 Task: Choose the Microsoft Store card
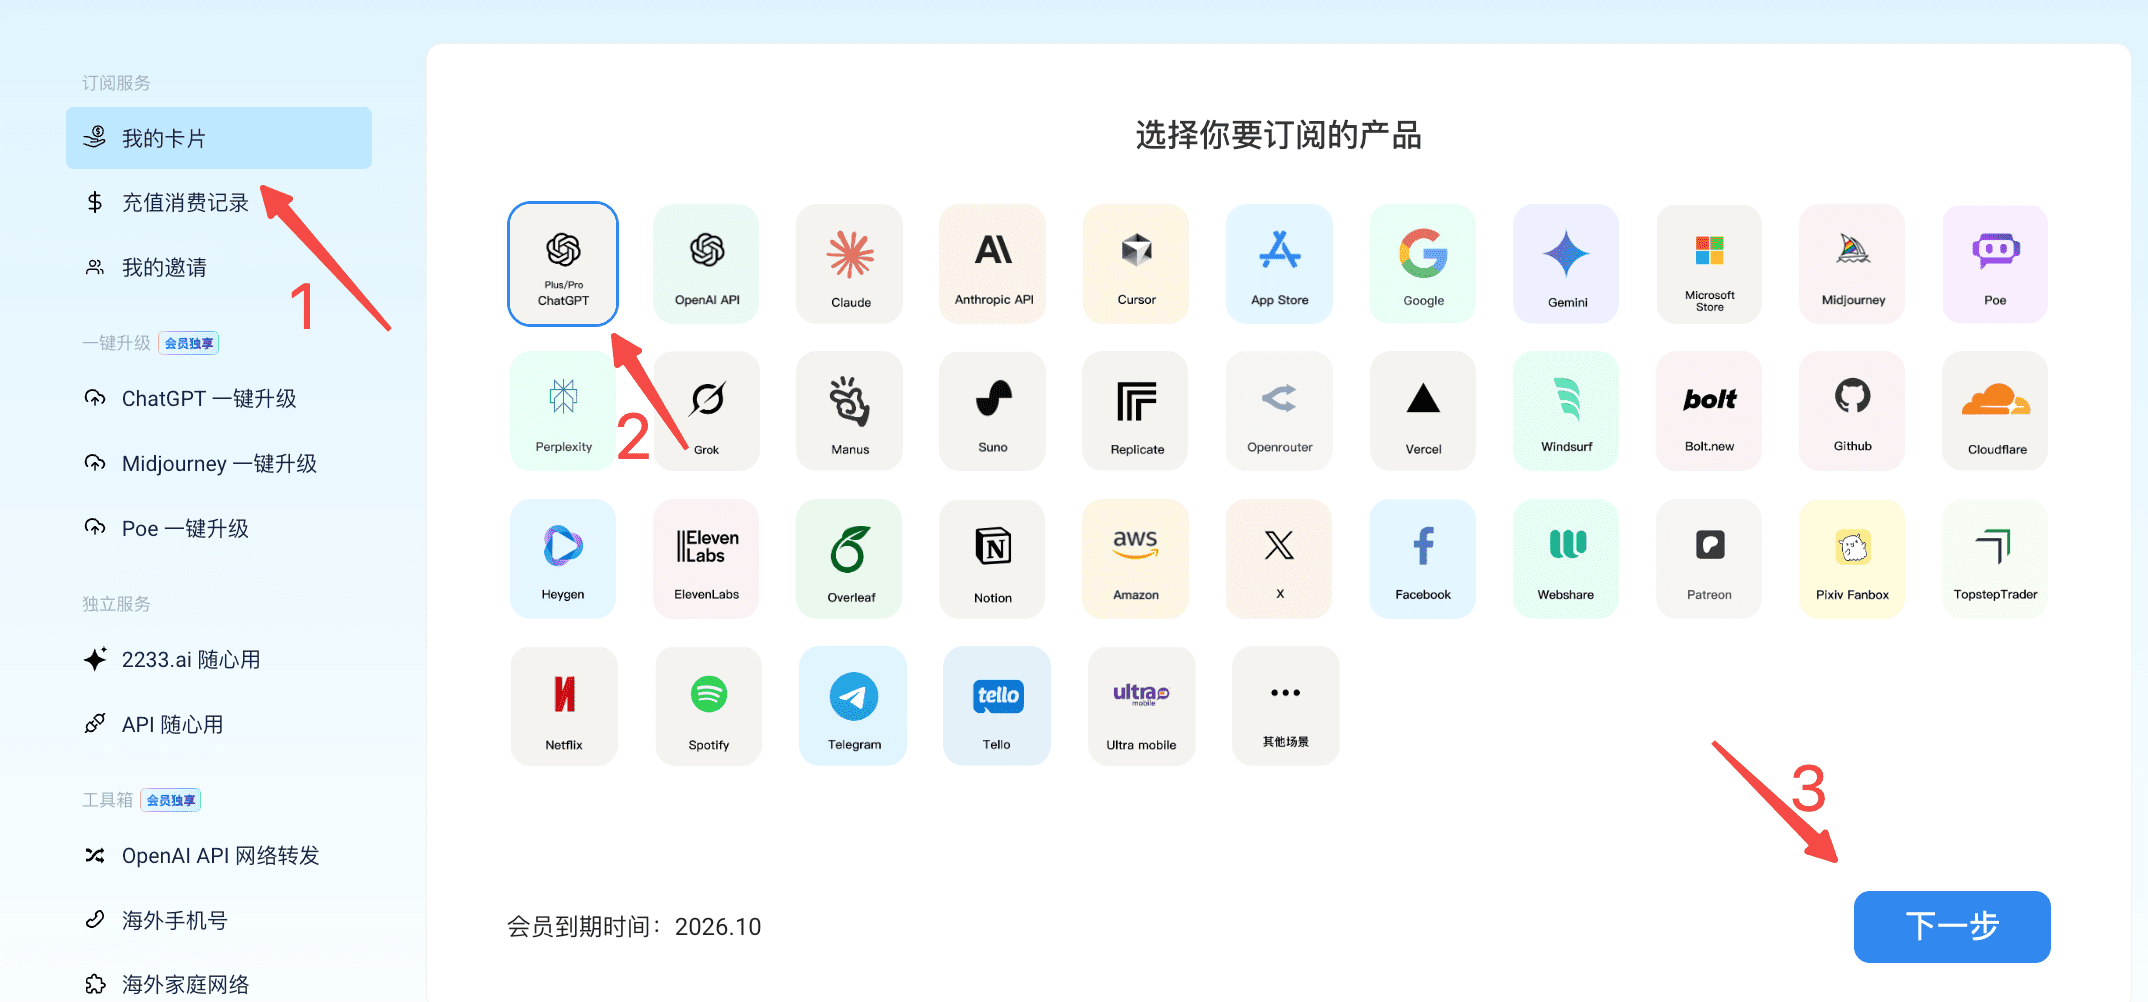(x=1709, y=264)
